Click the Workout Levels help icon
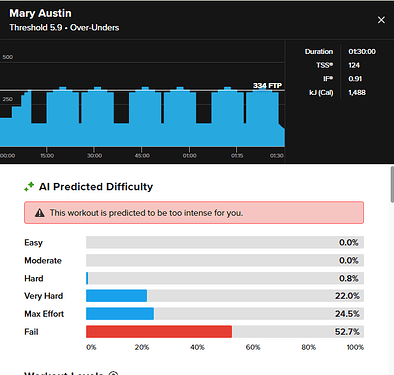 [113, 373]
